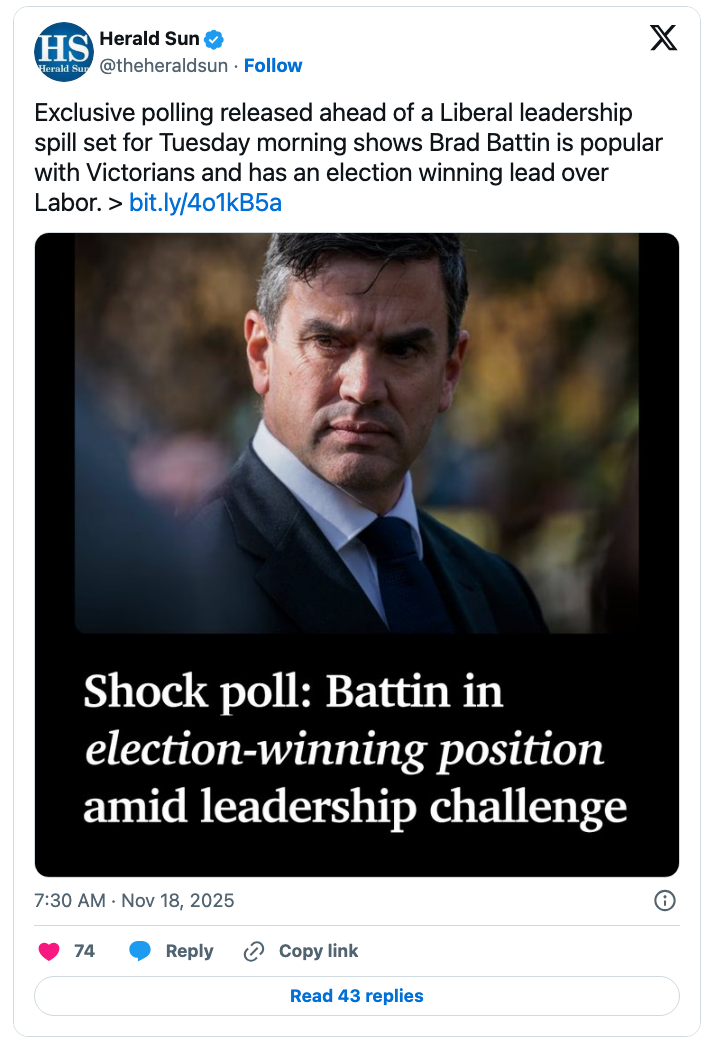710x1044 pixels.
Task: Click the blue verified badge
Action: [x=214, y=39]
